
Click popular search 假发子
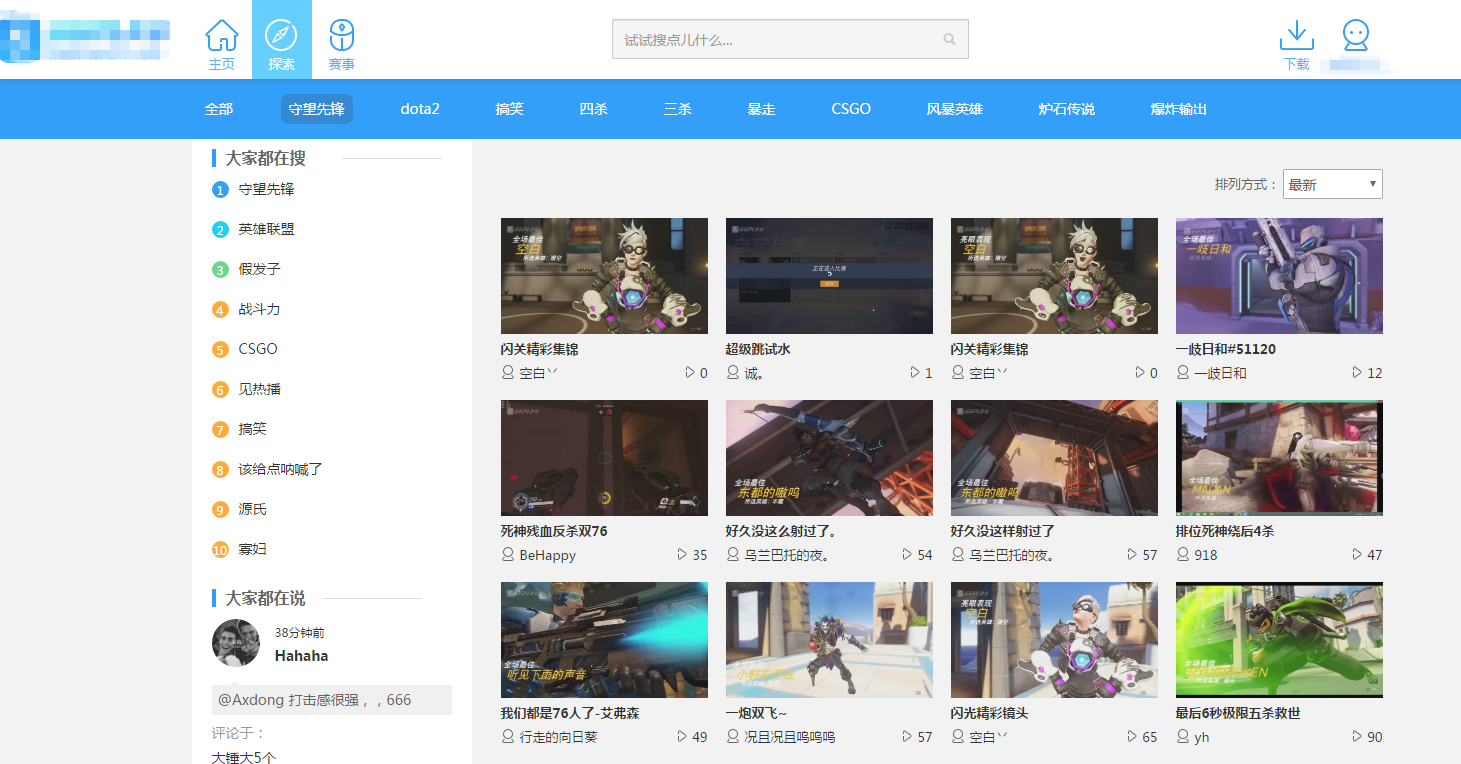point(260,269)
